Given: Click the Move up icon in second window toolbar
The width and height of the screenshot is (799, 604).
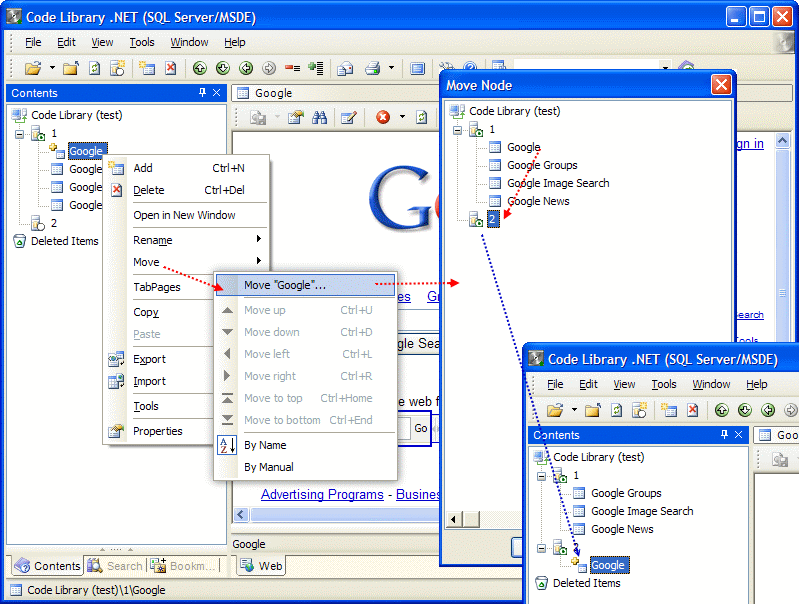Looking at the screenshot, I should click(722, 410).
